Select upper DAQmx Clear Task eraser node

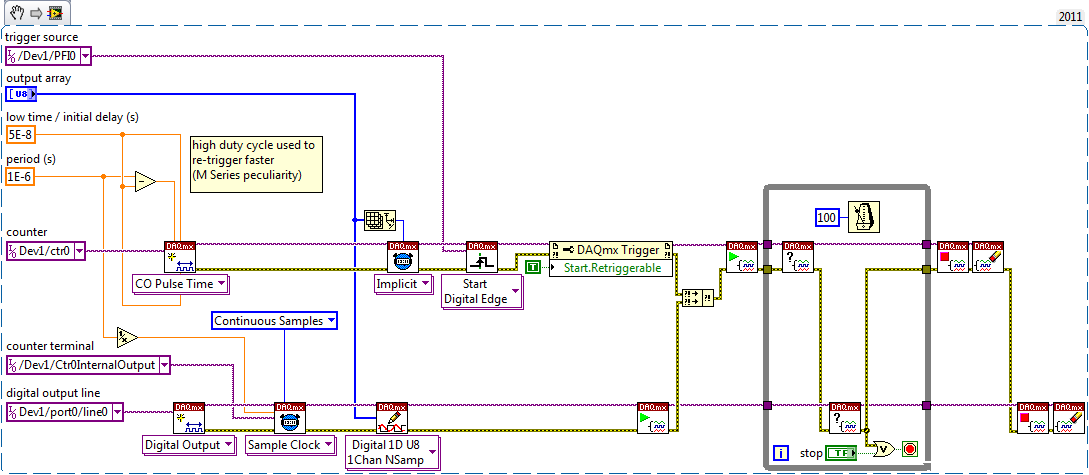tap(988, 256)
